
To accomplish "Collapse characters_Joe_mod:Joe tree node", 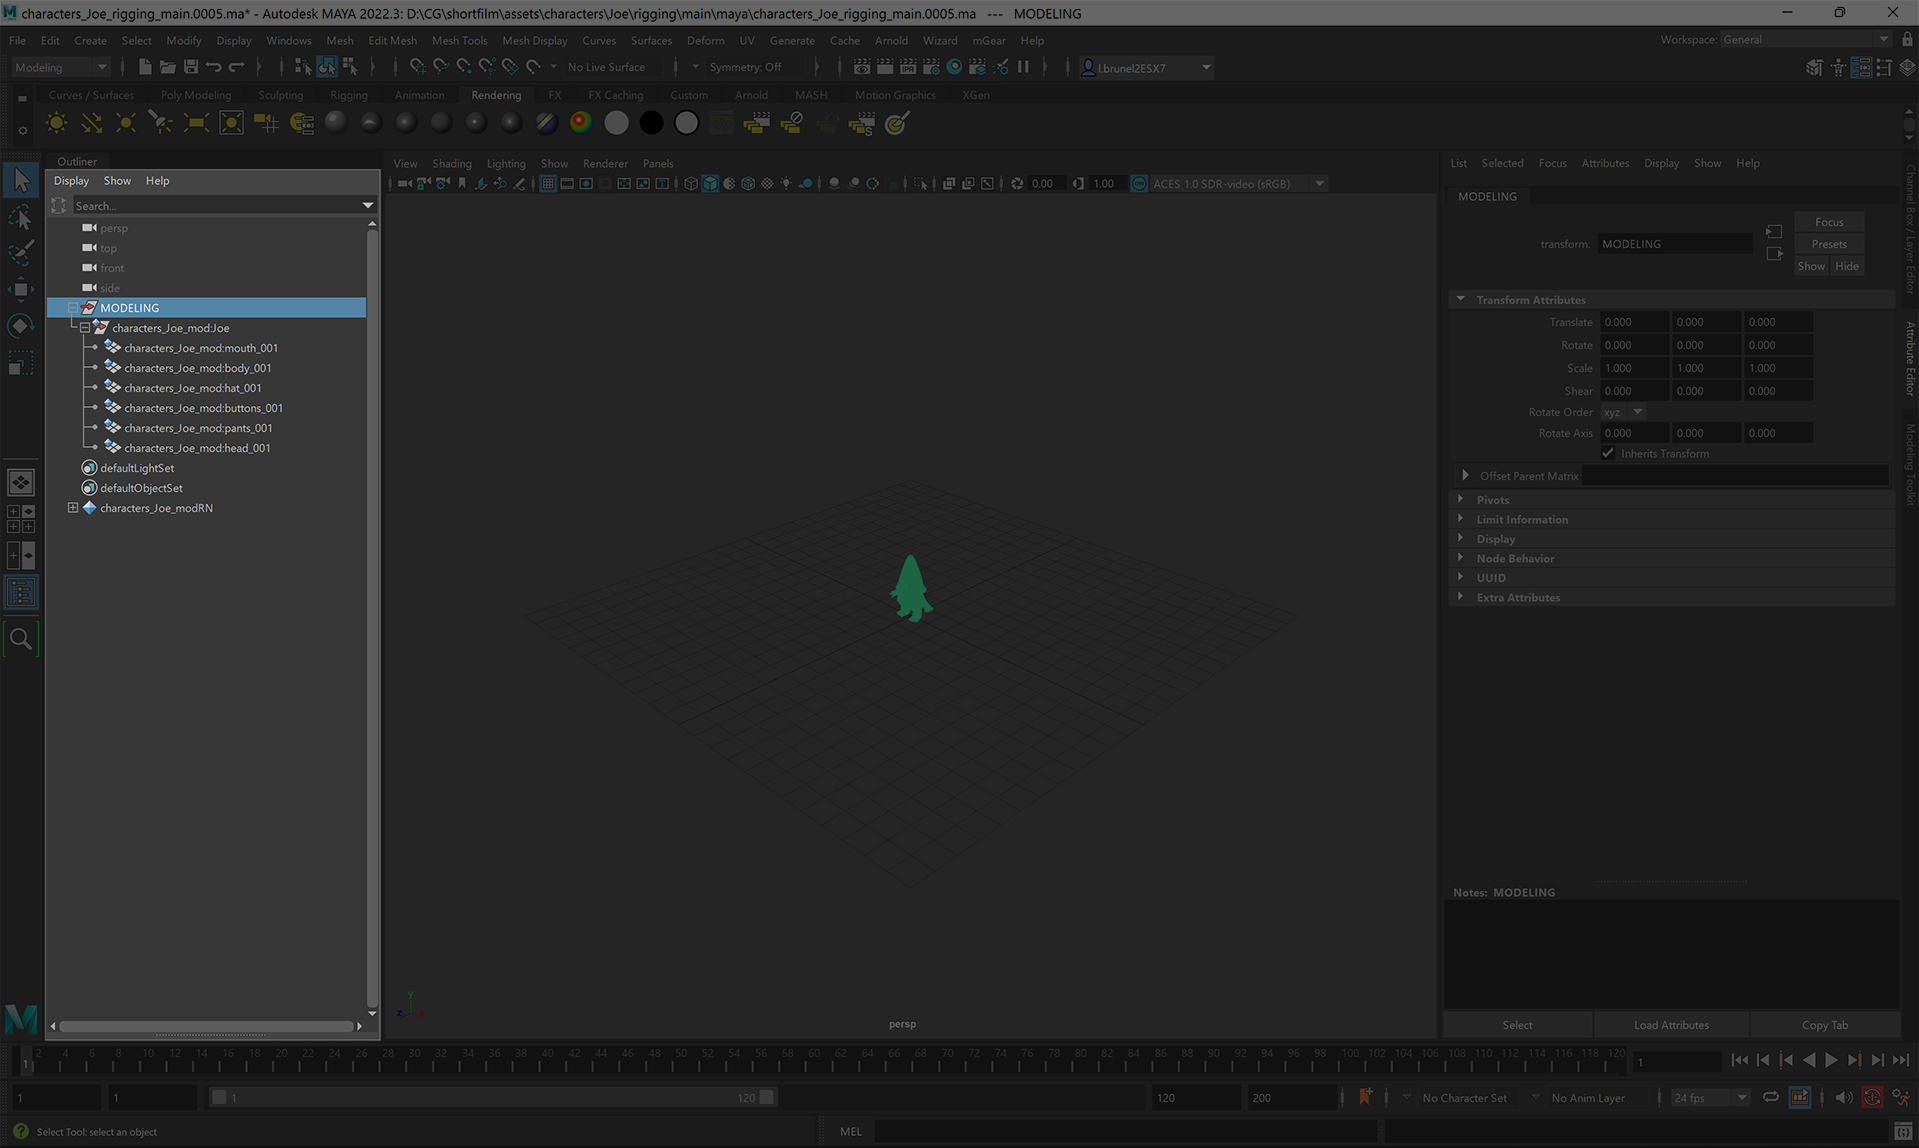I will pyautogui.click(x=85, y=328).
